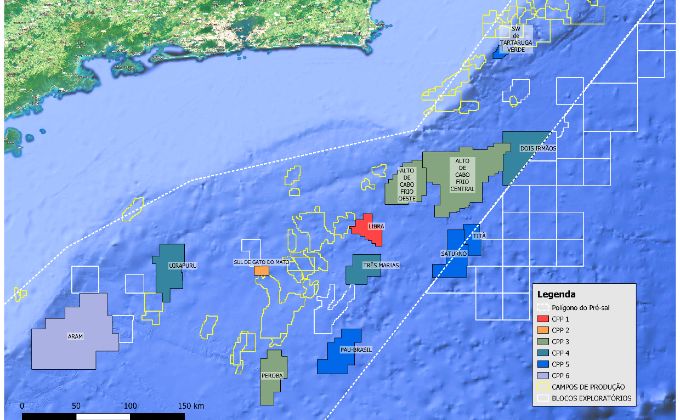Screen dimensions: 680x420
Task: Click the Legenda title text
Action: 557,295
